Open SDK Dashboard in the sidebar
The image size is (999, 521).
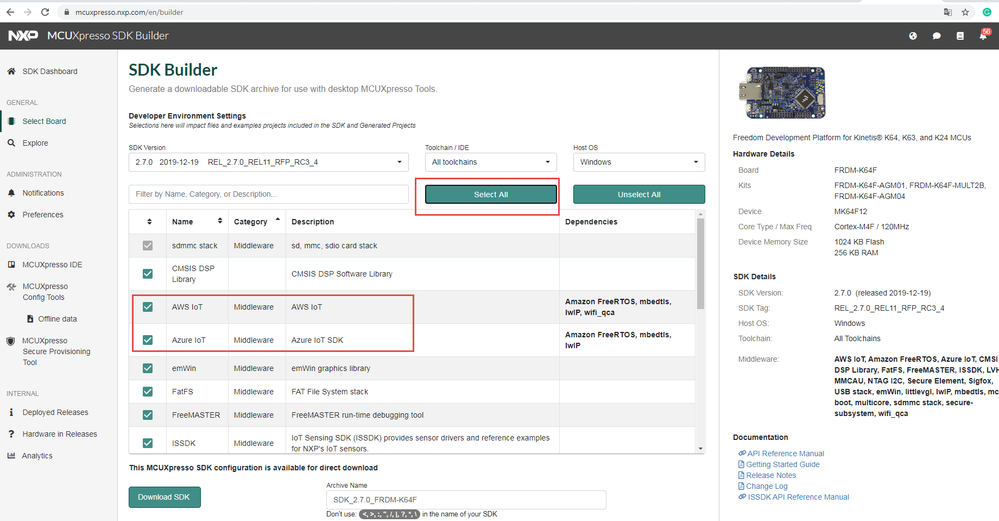[x=50, y=71]
